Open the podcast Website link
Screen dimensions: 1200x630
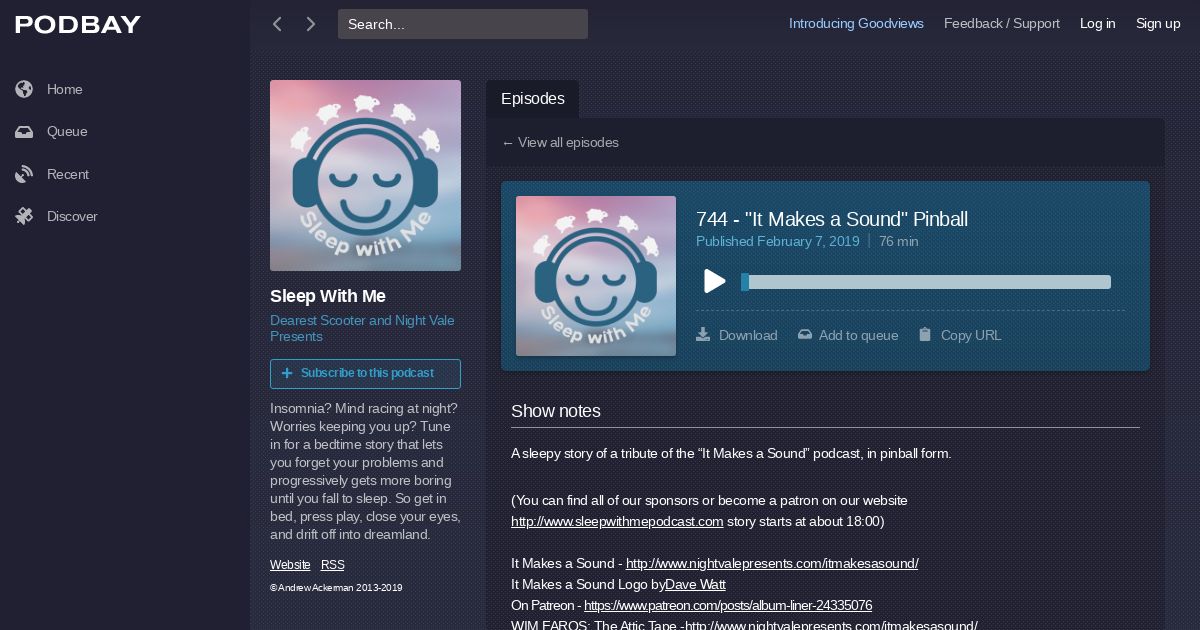click(290, 565)
